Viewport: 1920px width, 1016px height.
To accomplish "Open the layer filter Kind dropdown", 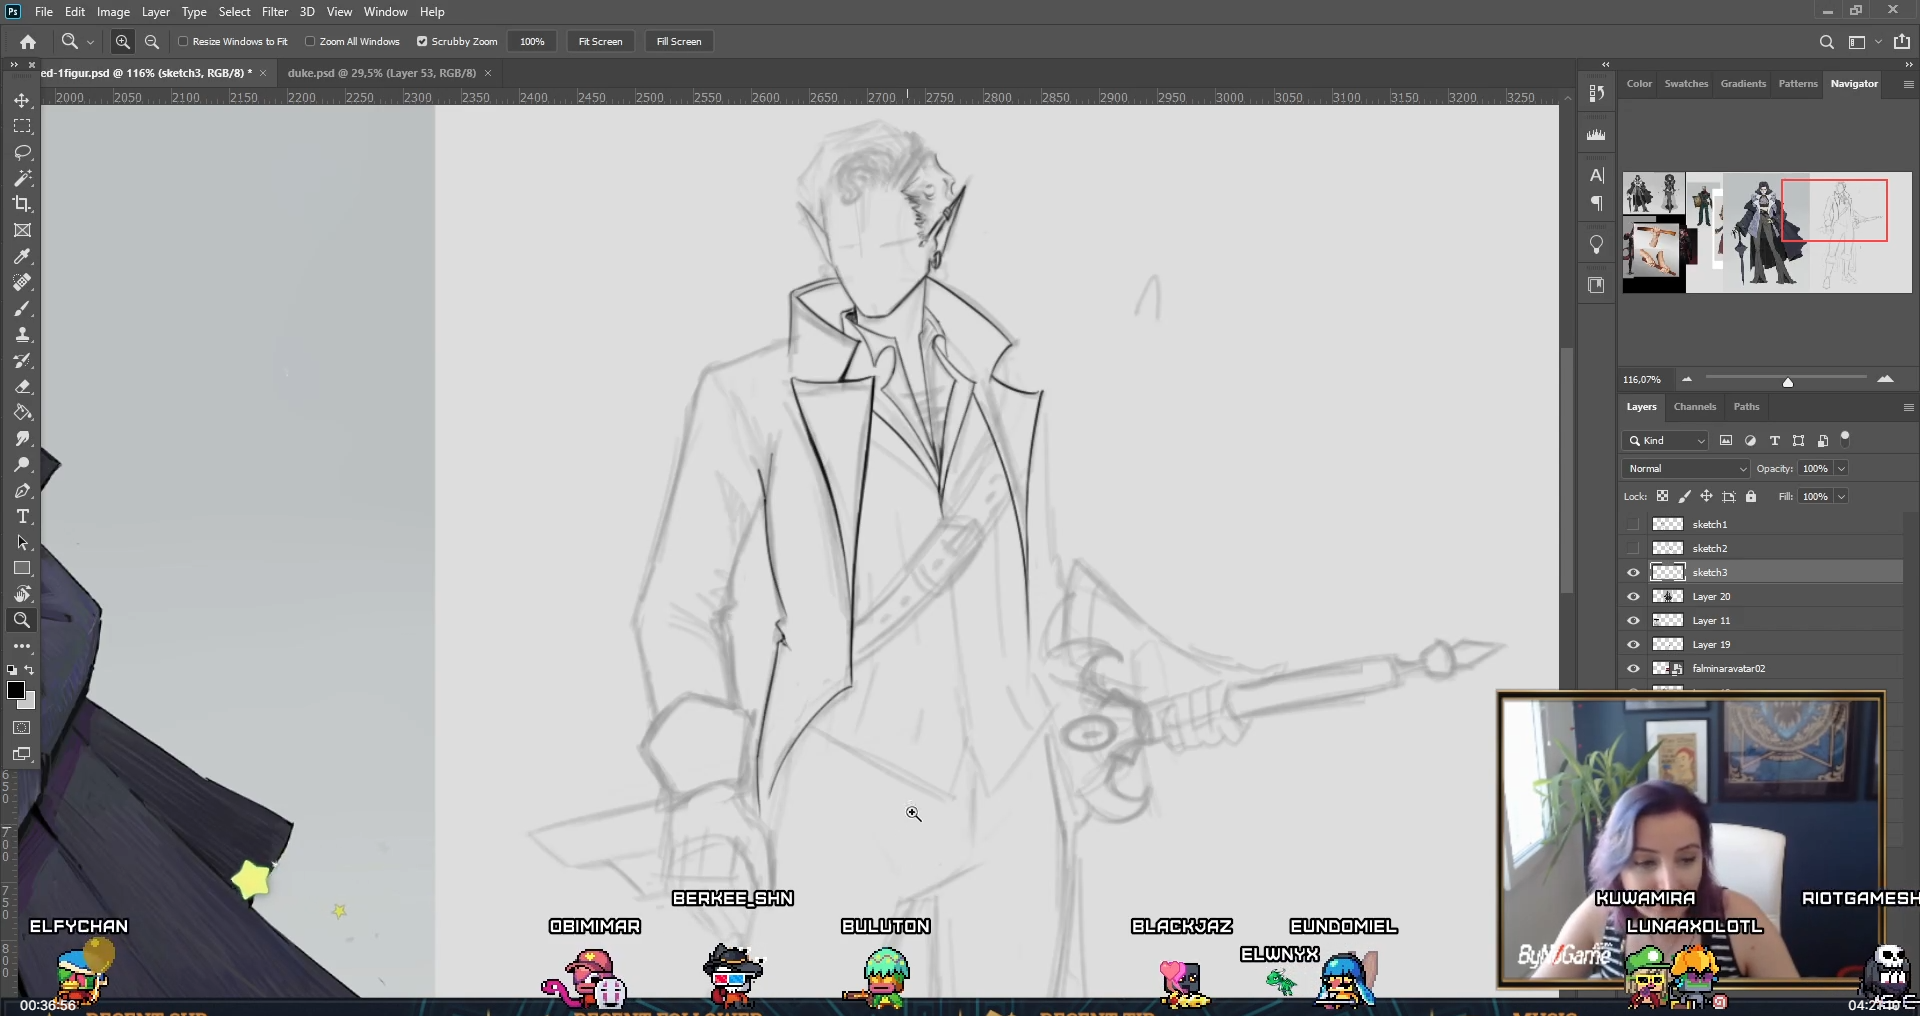I will [x=1666, y=441].
